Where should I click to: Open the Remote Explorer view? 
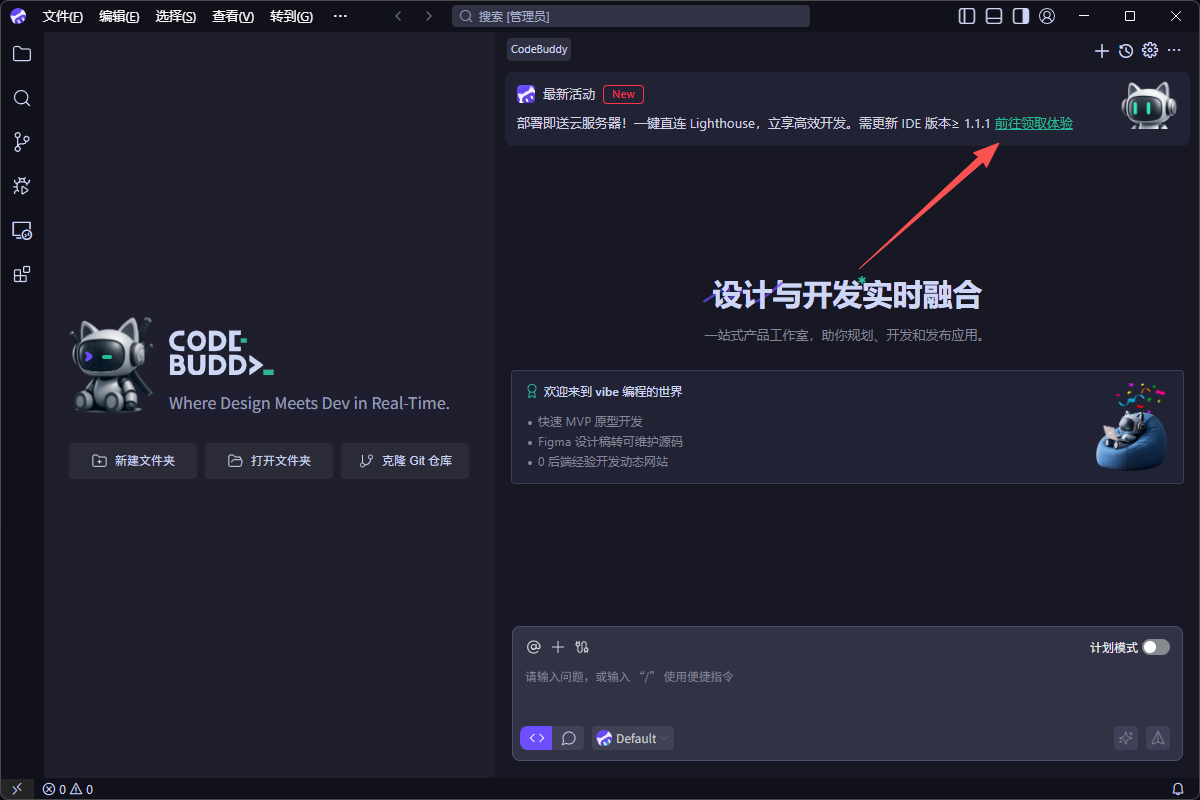(x=22, y=230)
